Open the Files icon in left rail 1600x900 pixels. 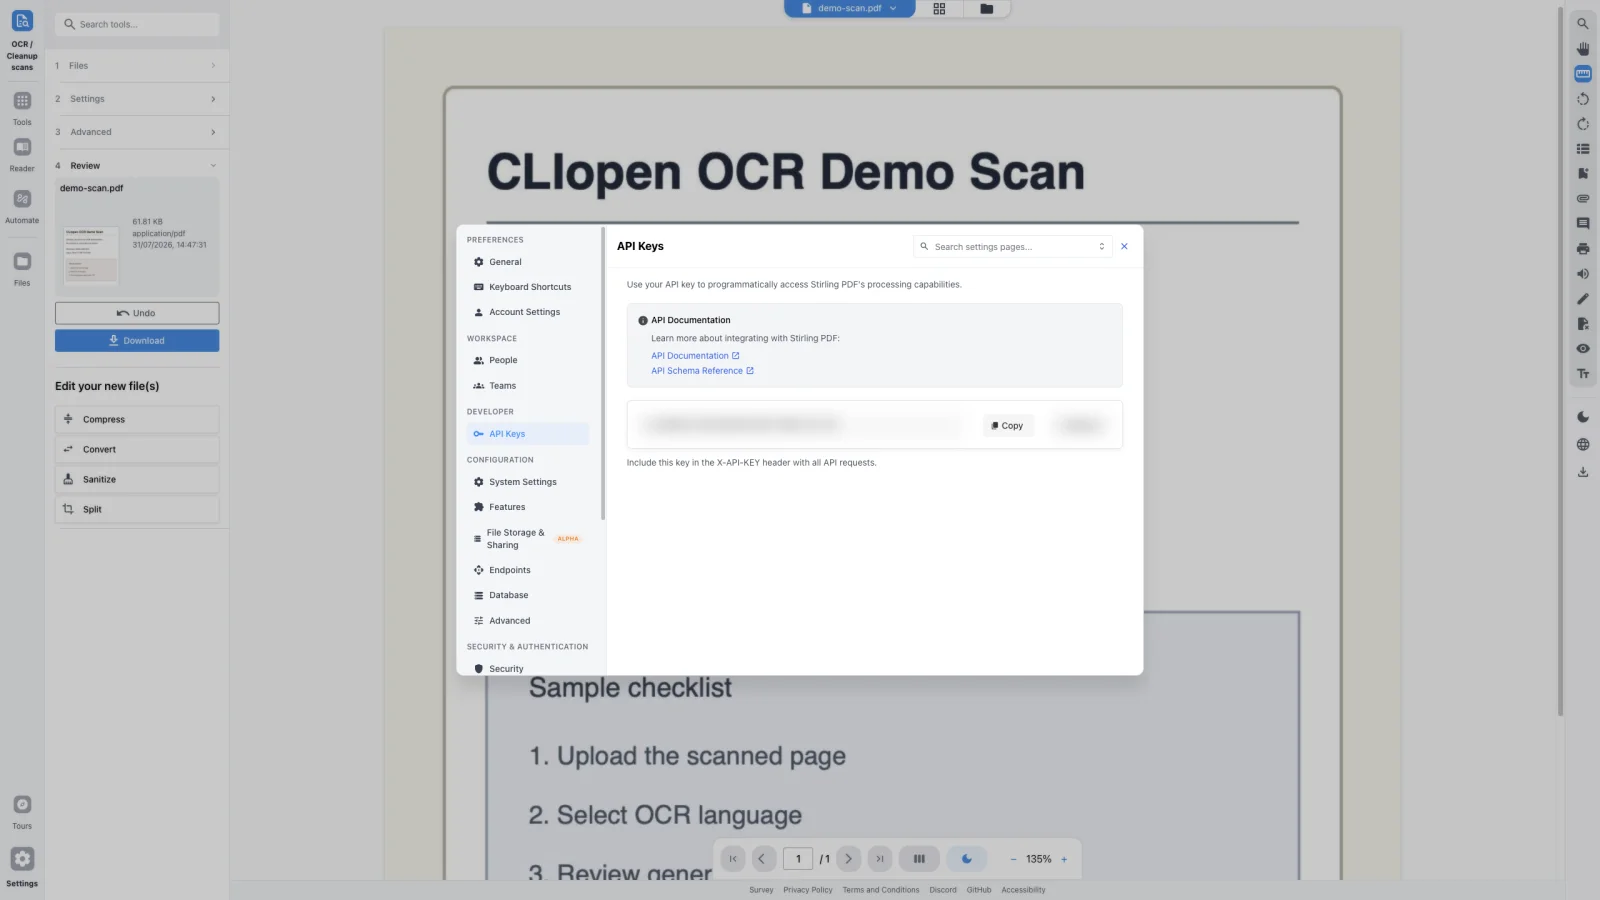22,262
